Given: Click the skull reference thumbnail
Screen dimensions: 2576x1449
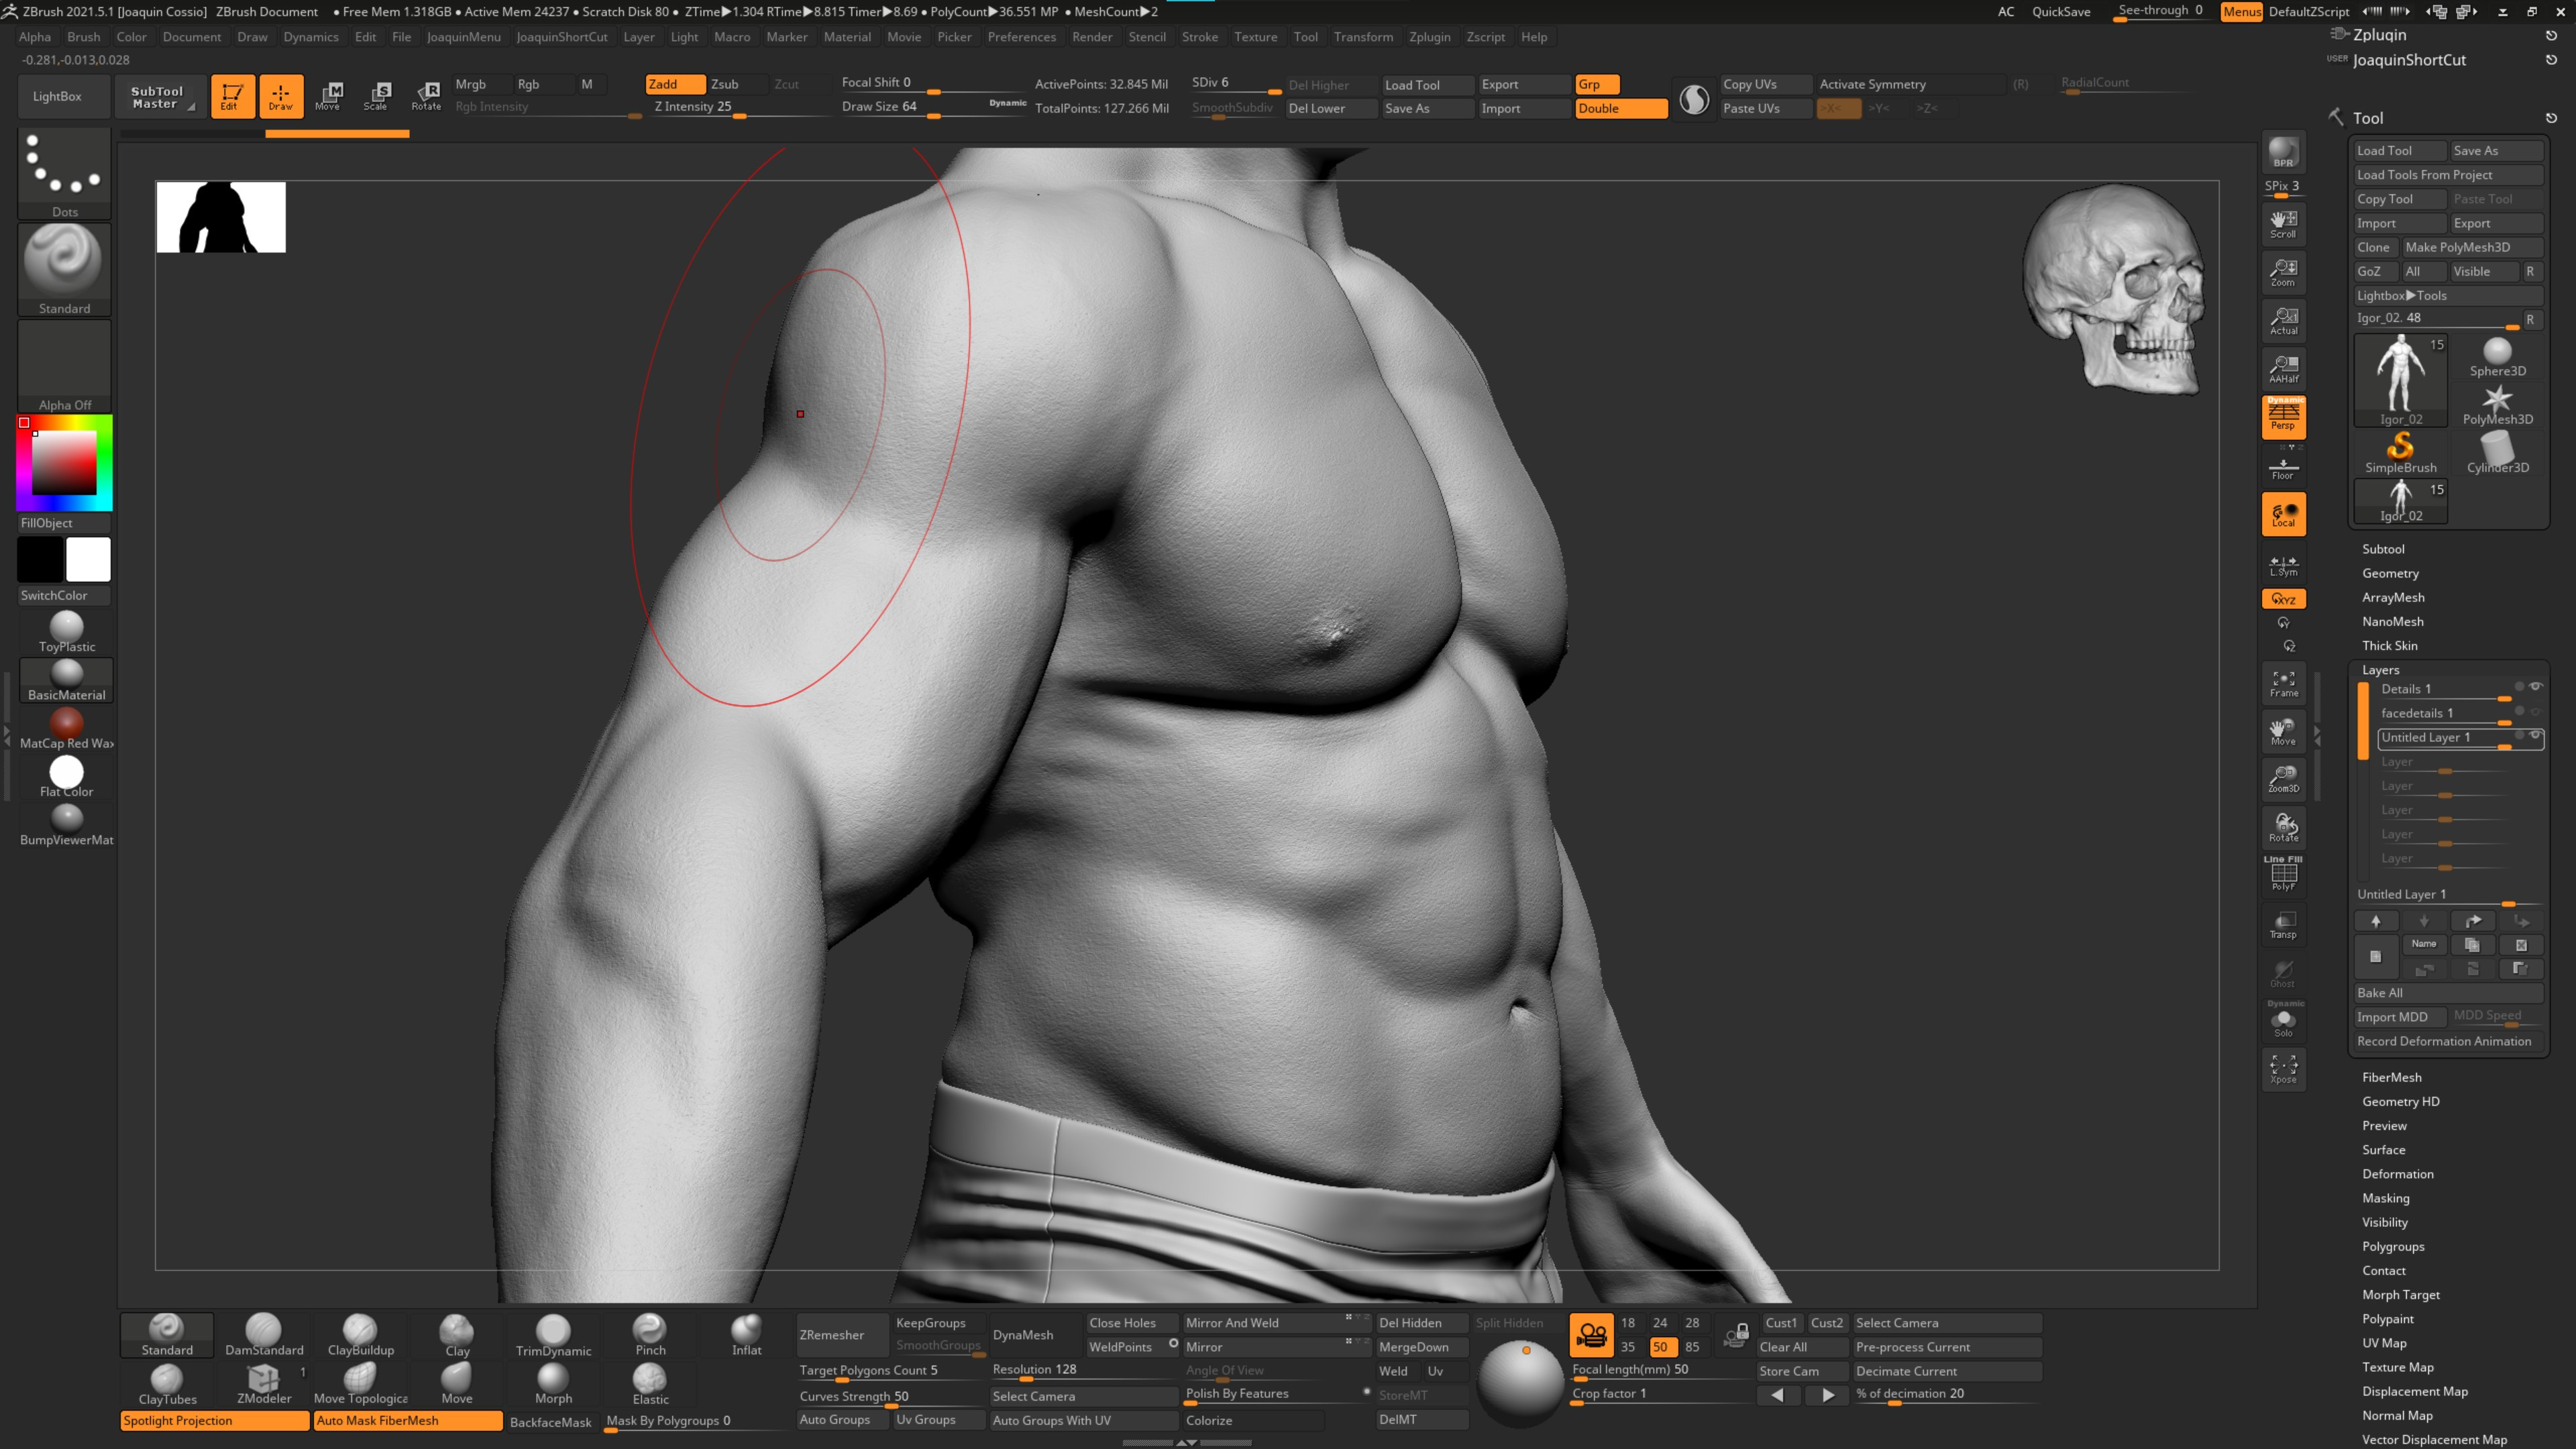Looking at the screenshot, I should [2113, 290].
